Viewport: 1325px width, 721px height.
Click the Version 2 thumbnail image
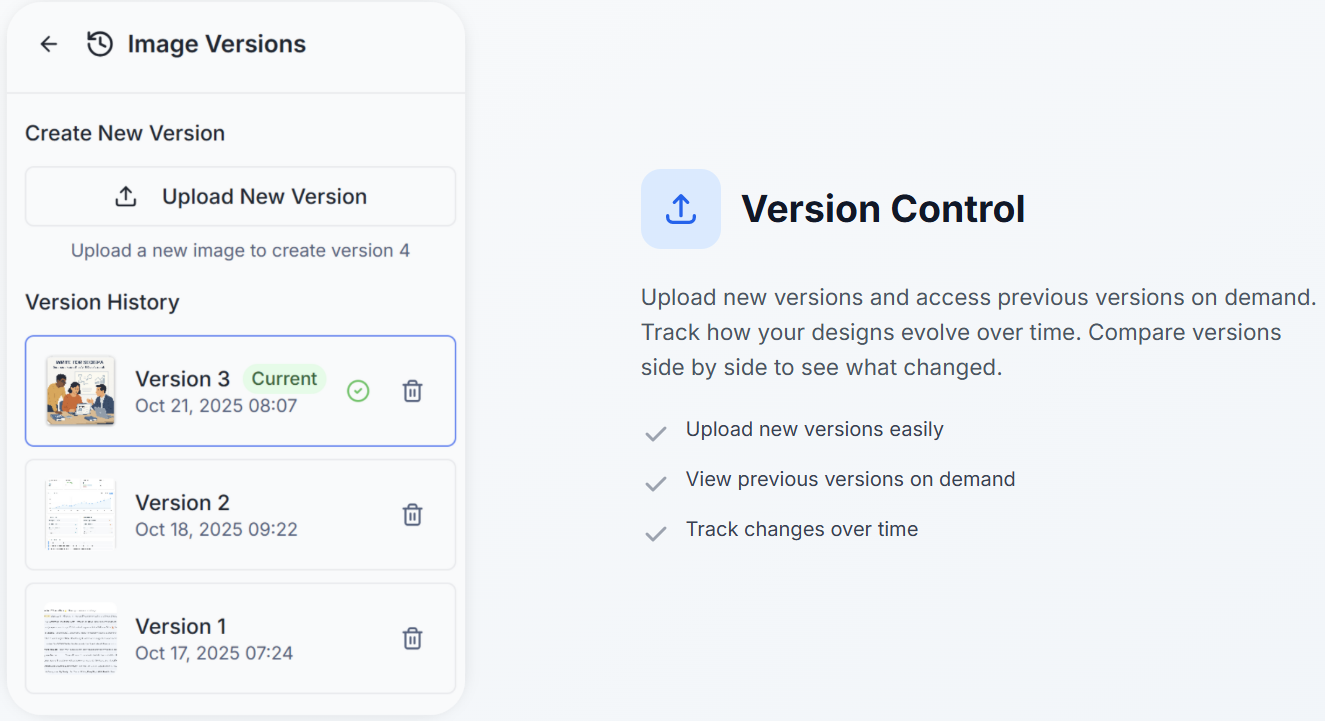tap(80, 514)
